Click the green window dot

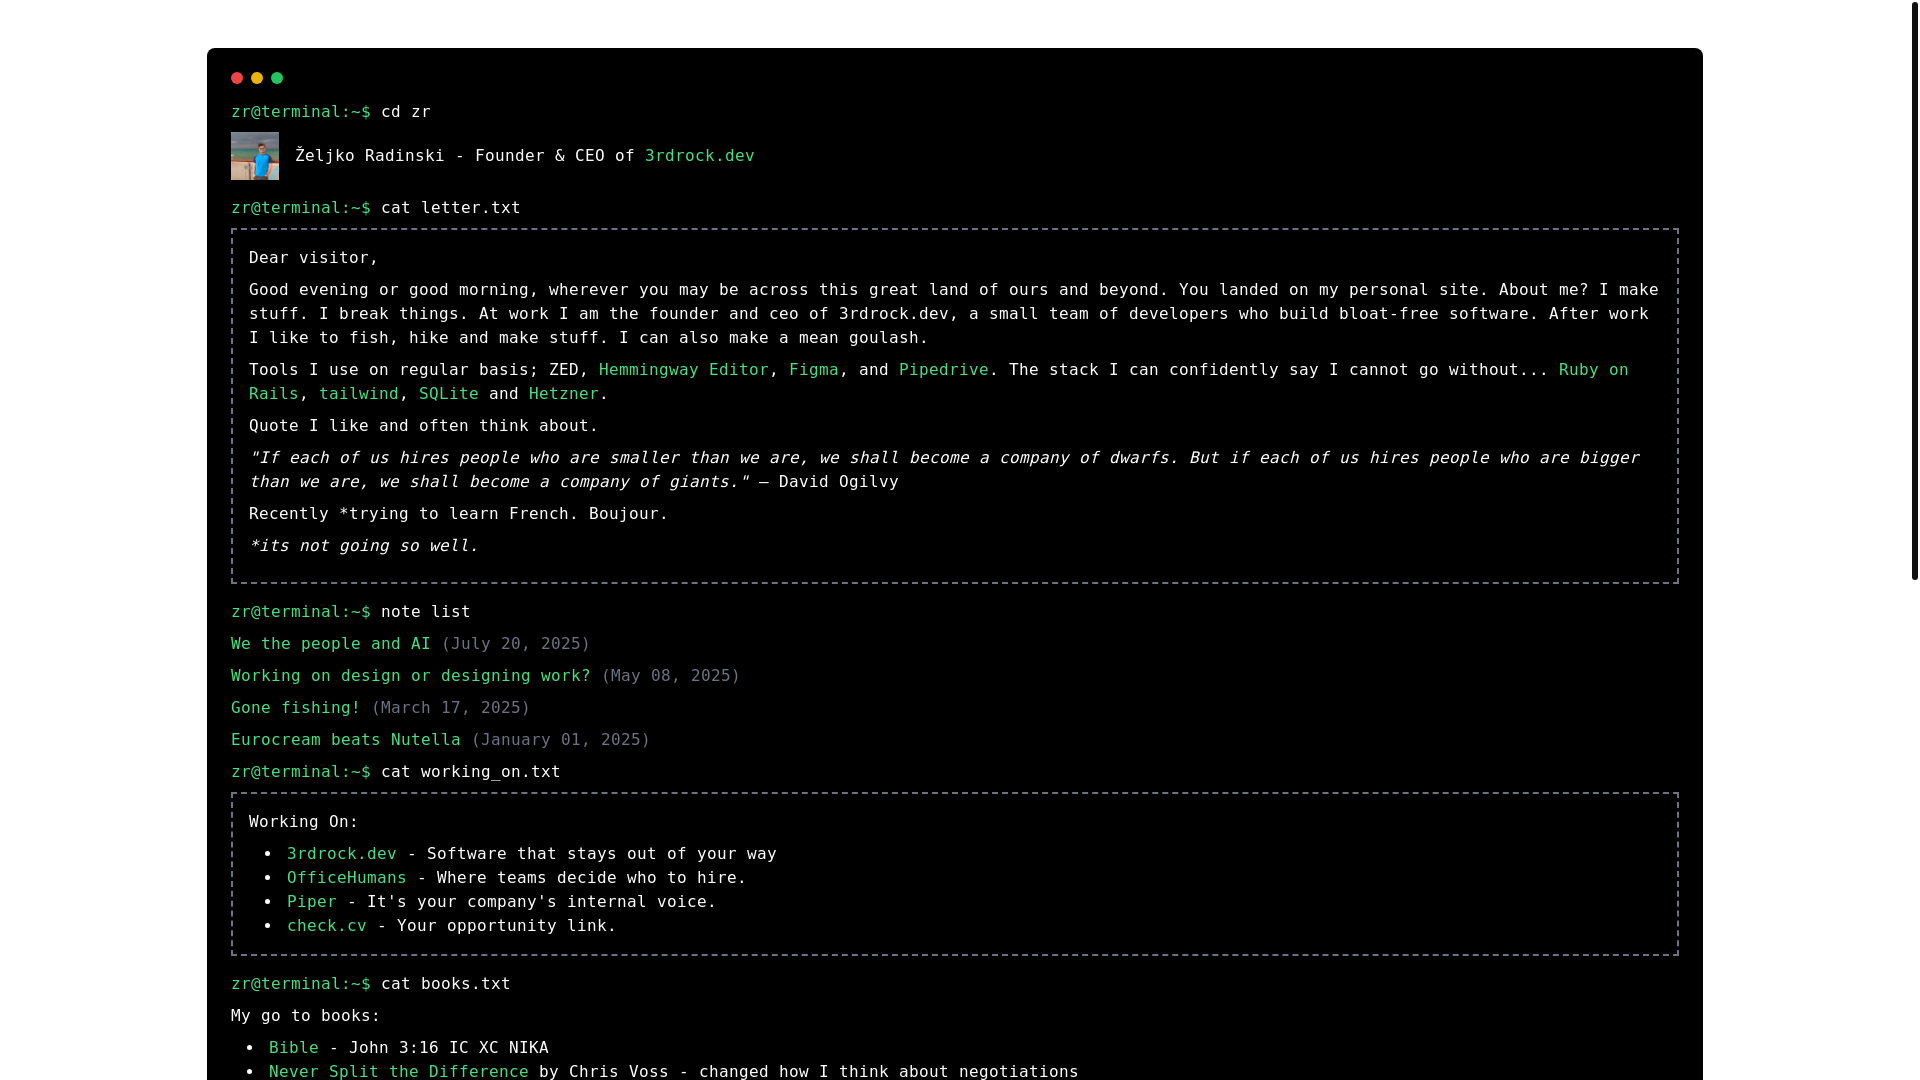pyautogui.click(x=277, y=78)
